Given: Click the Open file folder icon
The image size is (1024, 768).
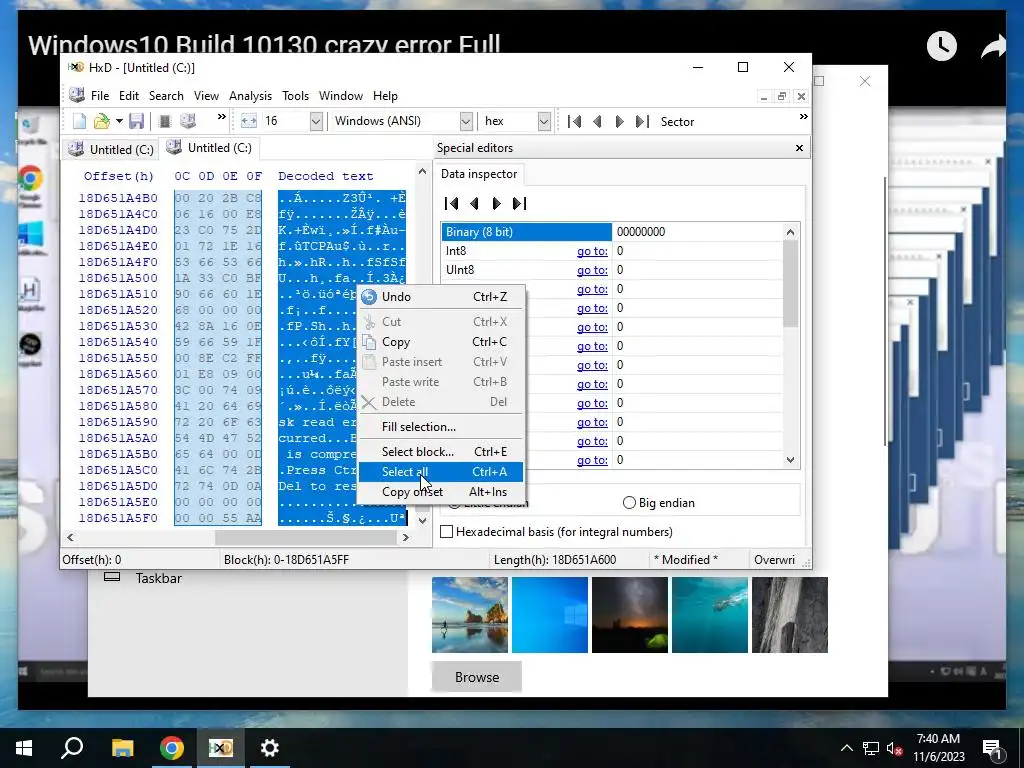Looking at the screenshot, I should [x=101, y=121].
